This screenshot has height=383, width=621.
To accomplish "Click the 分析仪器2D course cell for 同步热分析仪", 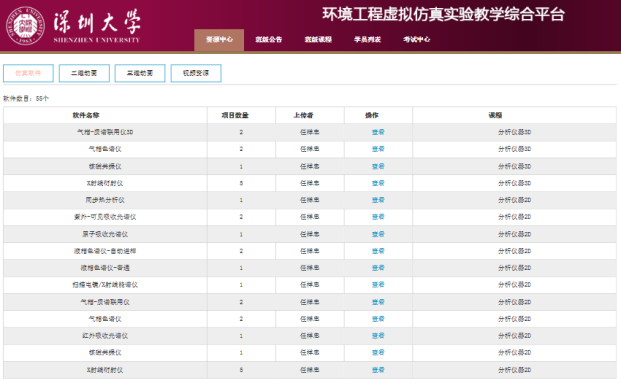I will click(x=514, y=200).
